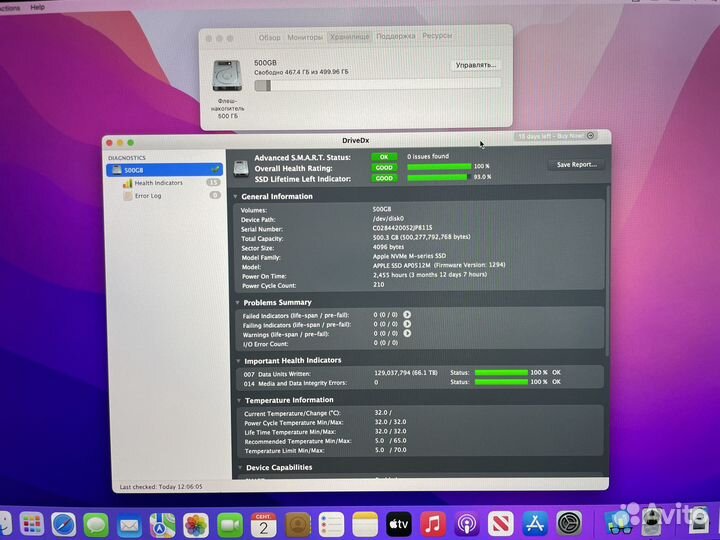Click the GOOD badge for SSD Lifetime Left
The image size is (720, 540).
384,178
